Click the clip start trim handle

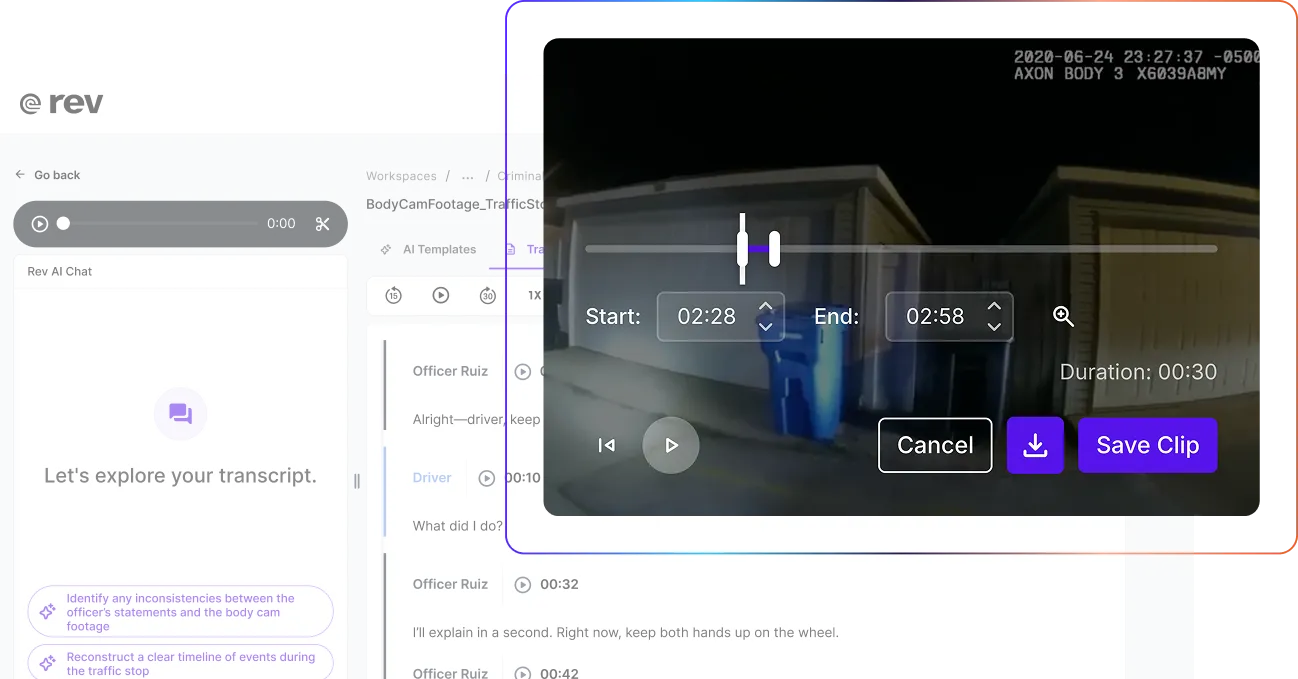[x=742, y=248]
